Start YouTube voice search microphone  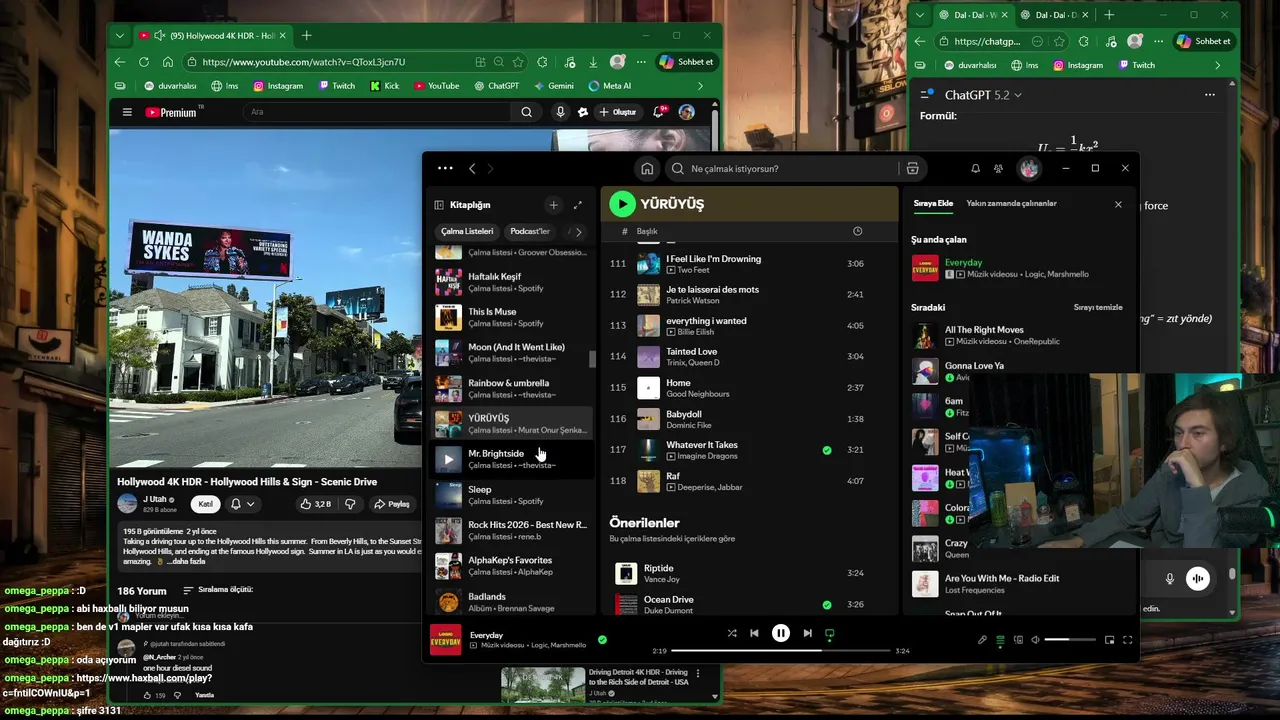[x=560, y=112]
